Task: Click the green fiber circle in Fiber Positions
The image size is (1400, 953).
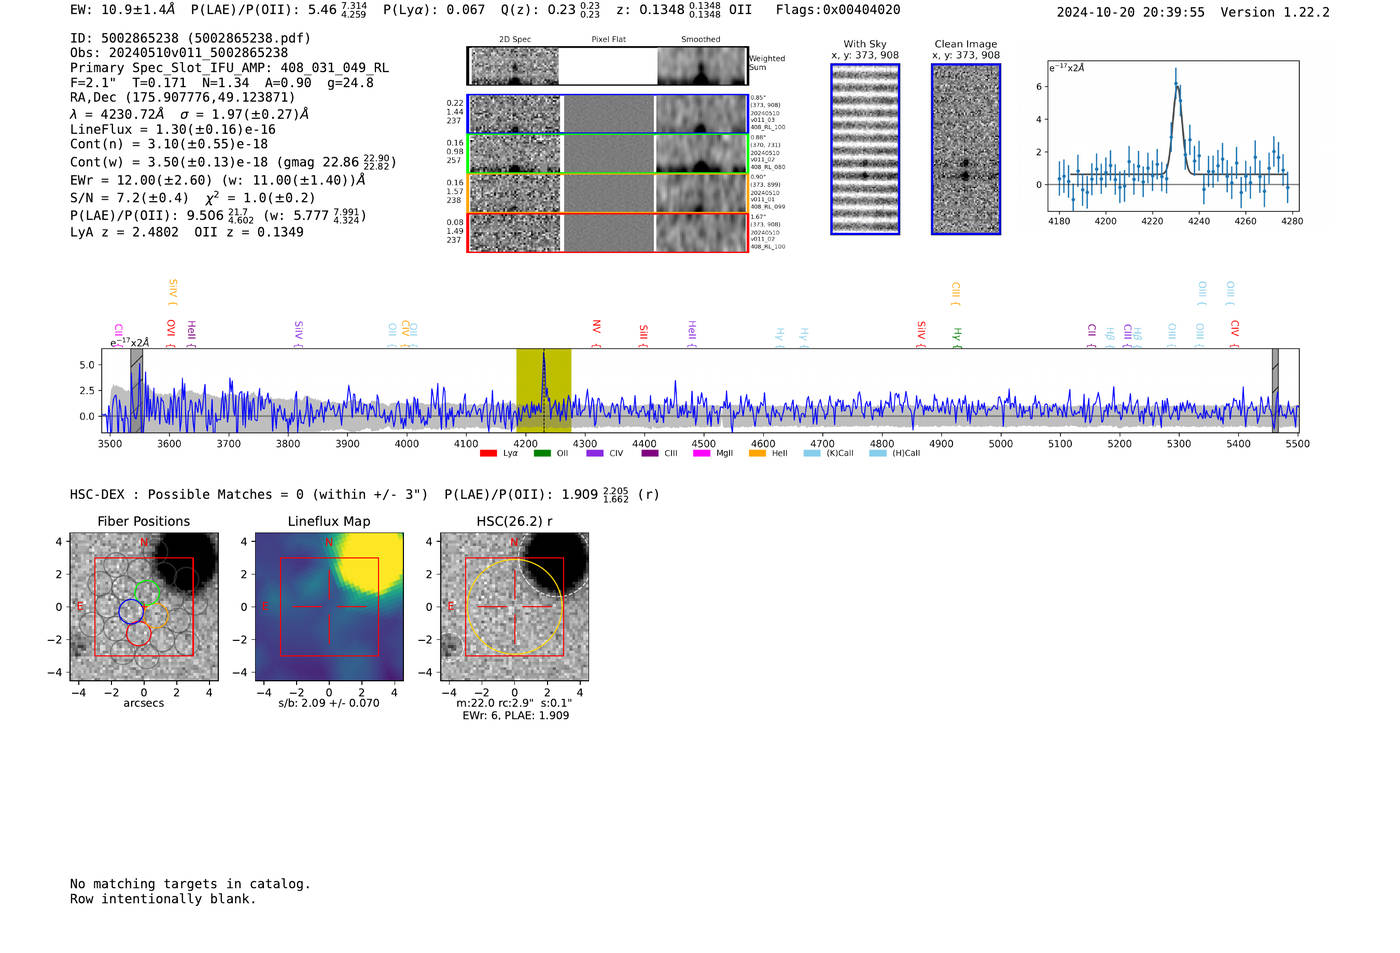Action: point(147,592)
